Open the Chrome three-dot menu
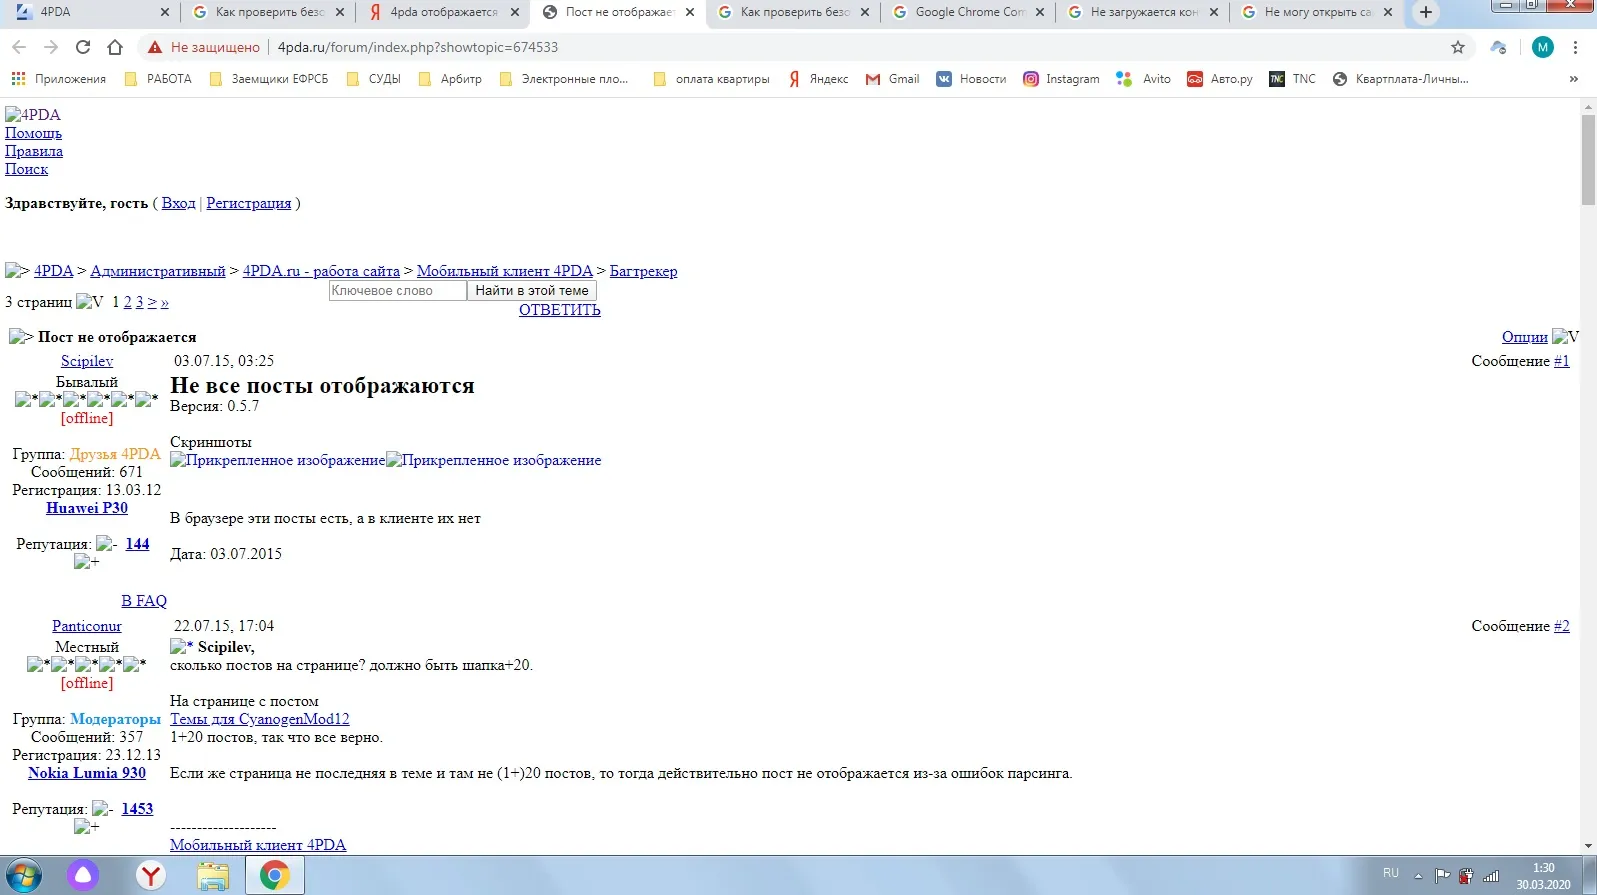 [x=1575, y=47]
